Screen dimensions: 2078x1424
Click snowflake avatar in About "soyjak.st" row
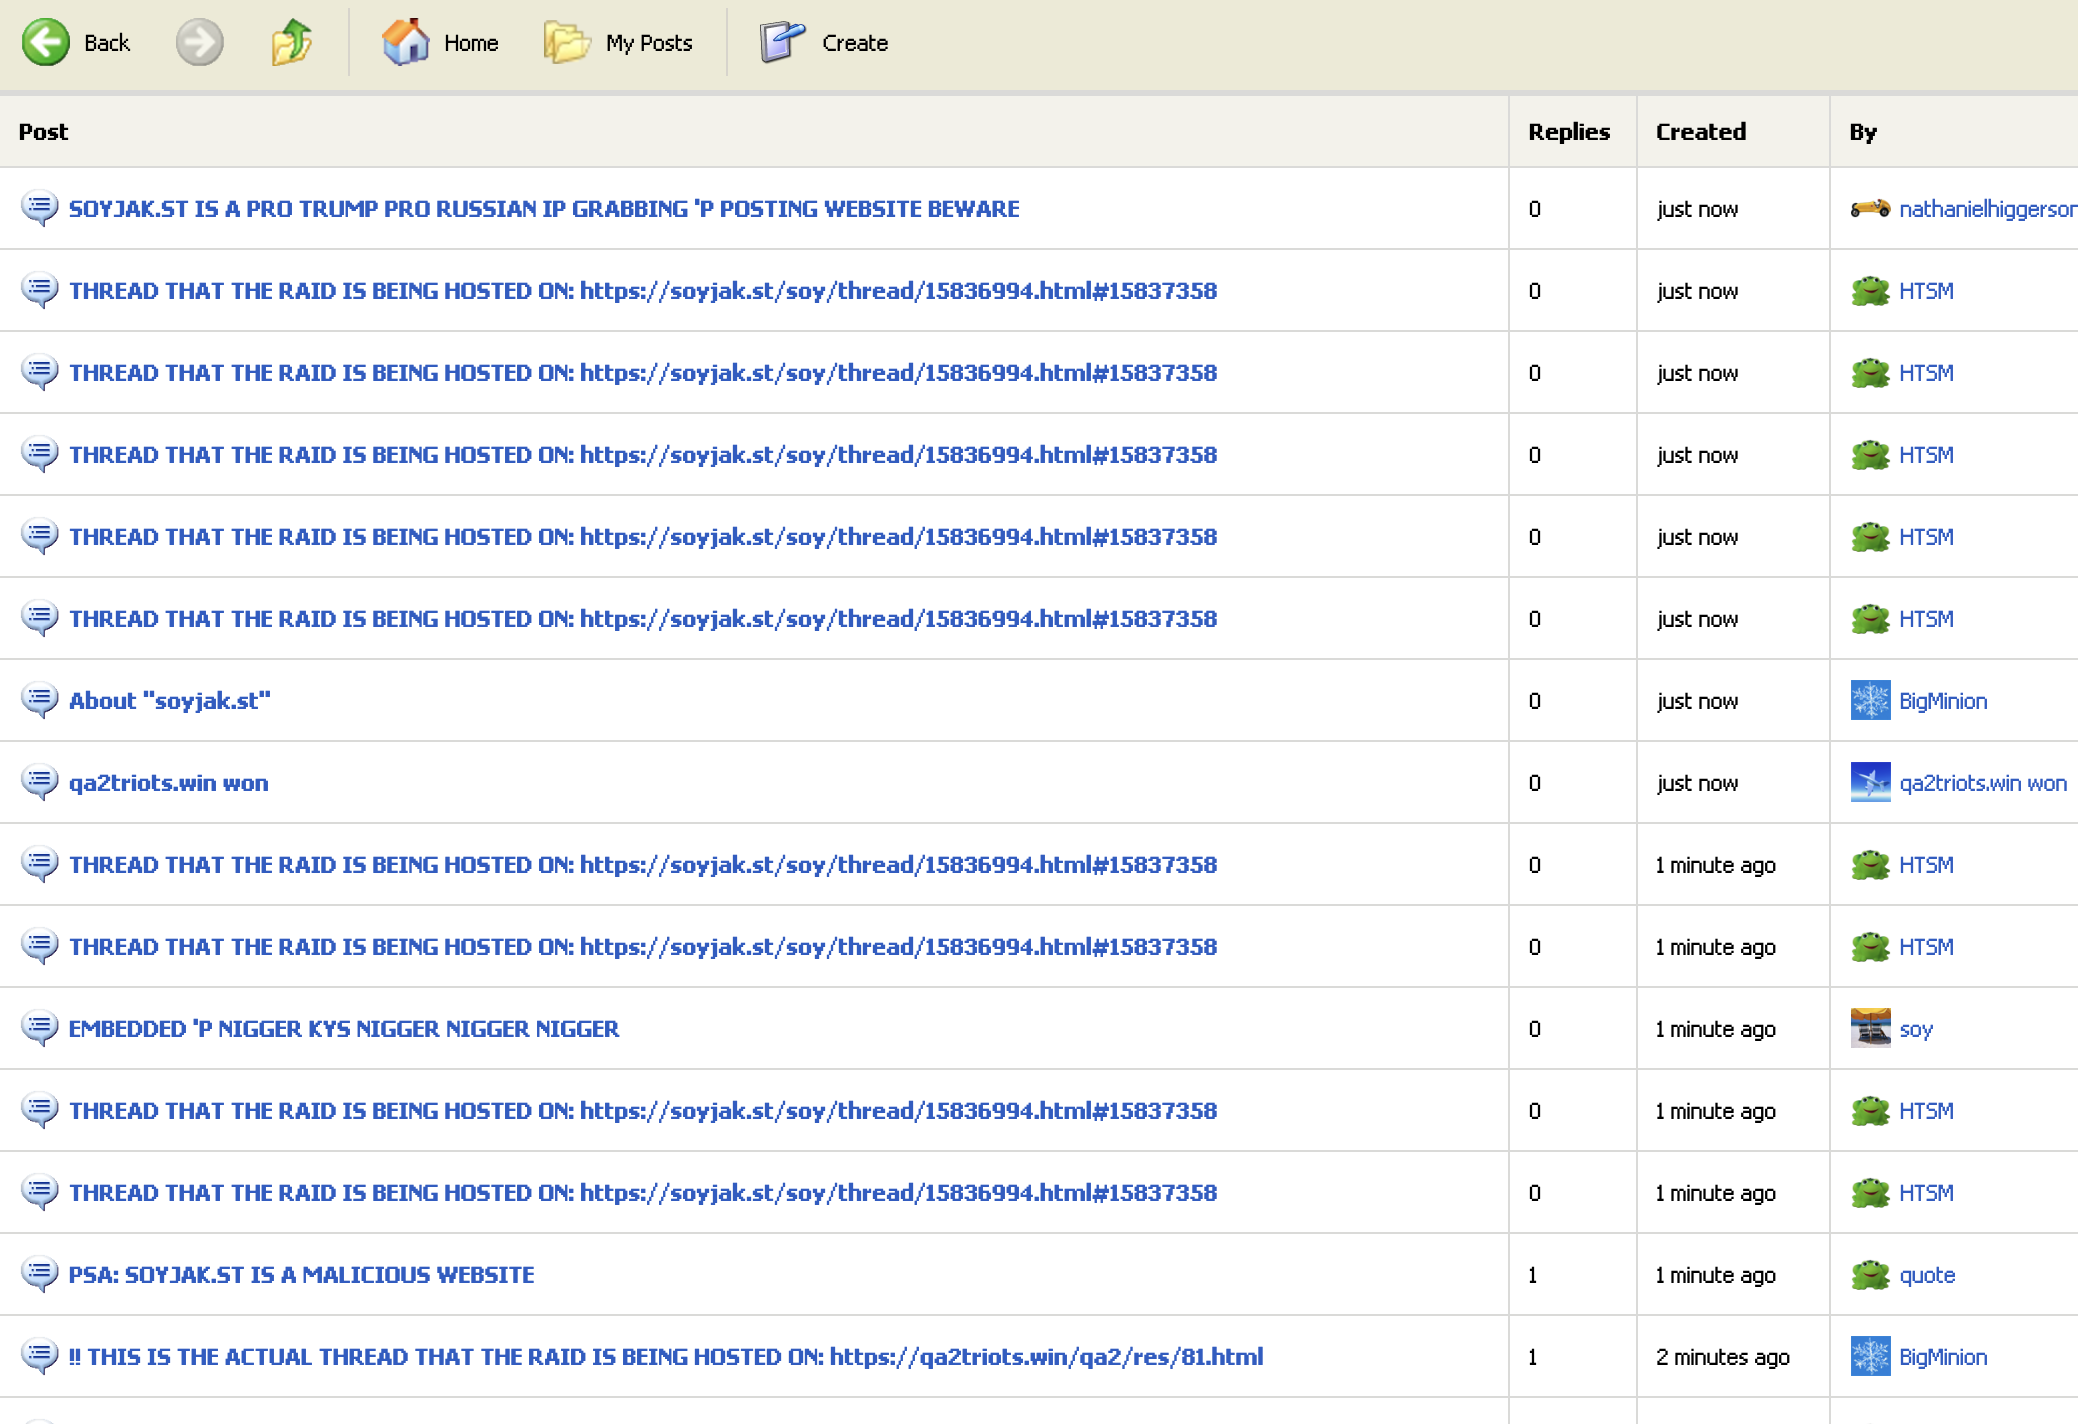tap(1869, 700)
